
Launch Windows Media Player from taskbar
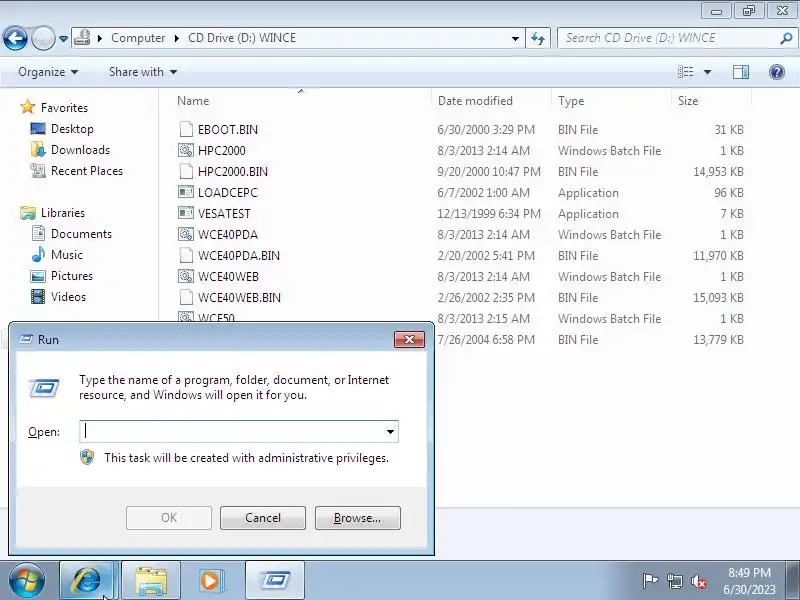[210, 581]
